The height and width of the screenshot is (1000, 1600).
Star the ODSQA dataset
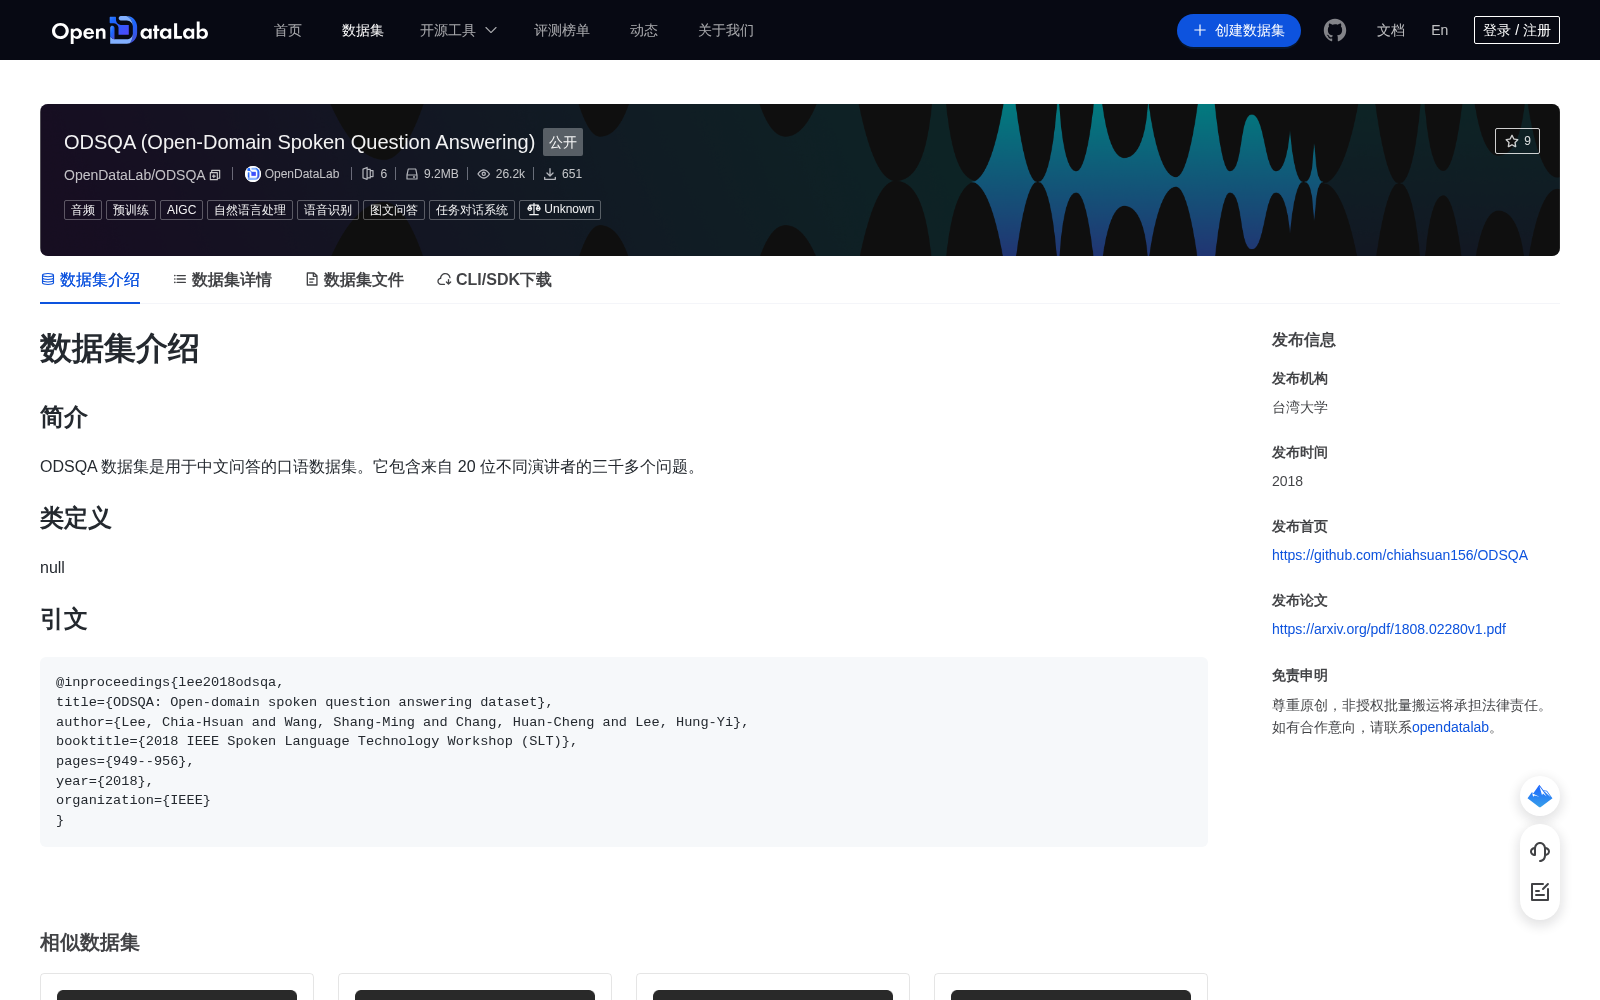tap(1517, 141)
